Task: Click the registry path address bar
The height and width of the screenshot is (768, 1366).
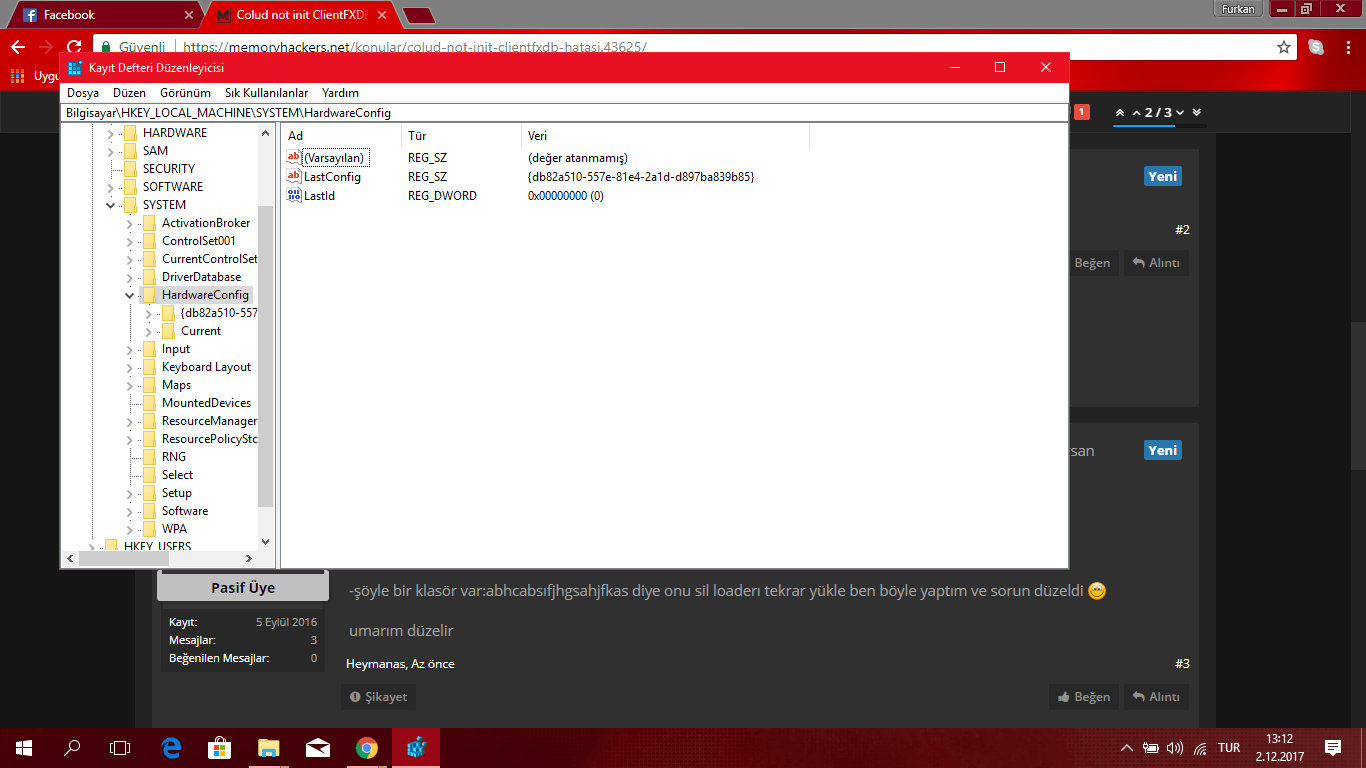Action: [x=565, y=113]
